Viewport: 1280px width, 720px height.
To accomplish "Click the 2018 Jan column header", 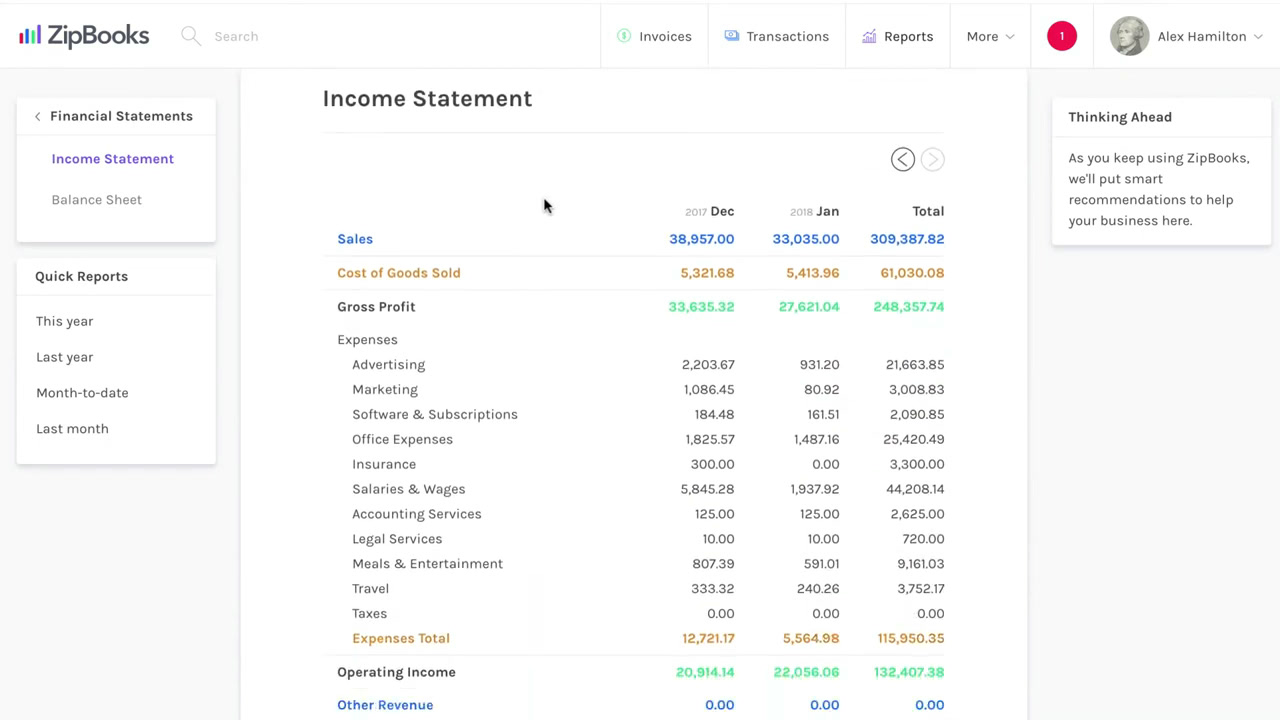I will pyautogui.click(x=814, y=211).
